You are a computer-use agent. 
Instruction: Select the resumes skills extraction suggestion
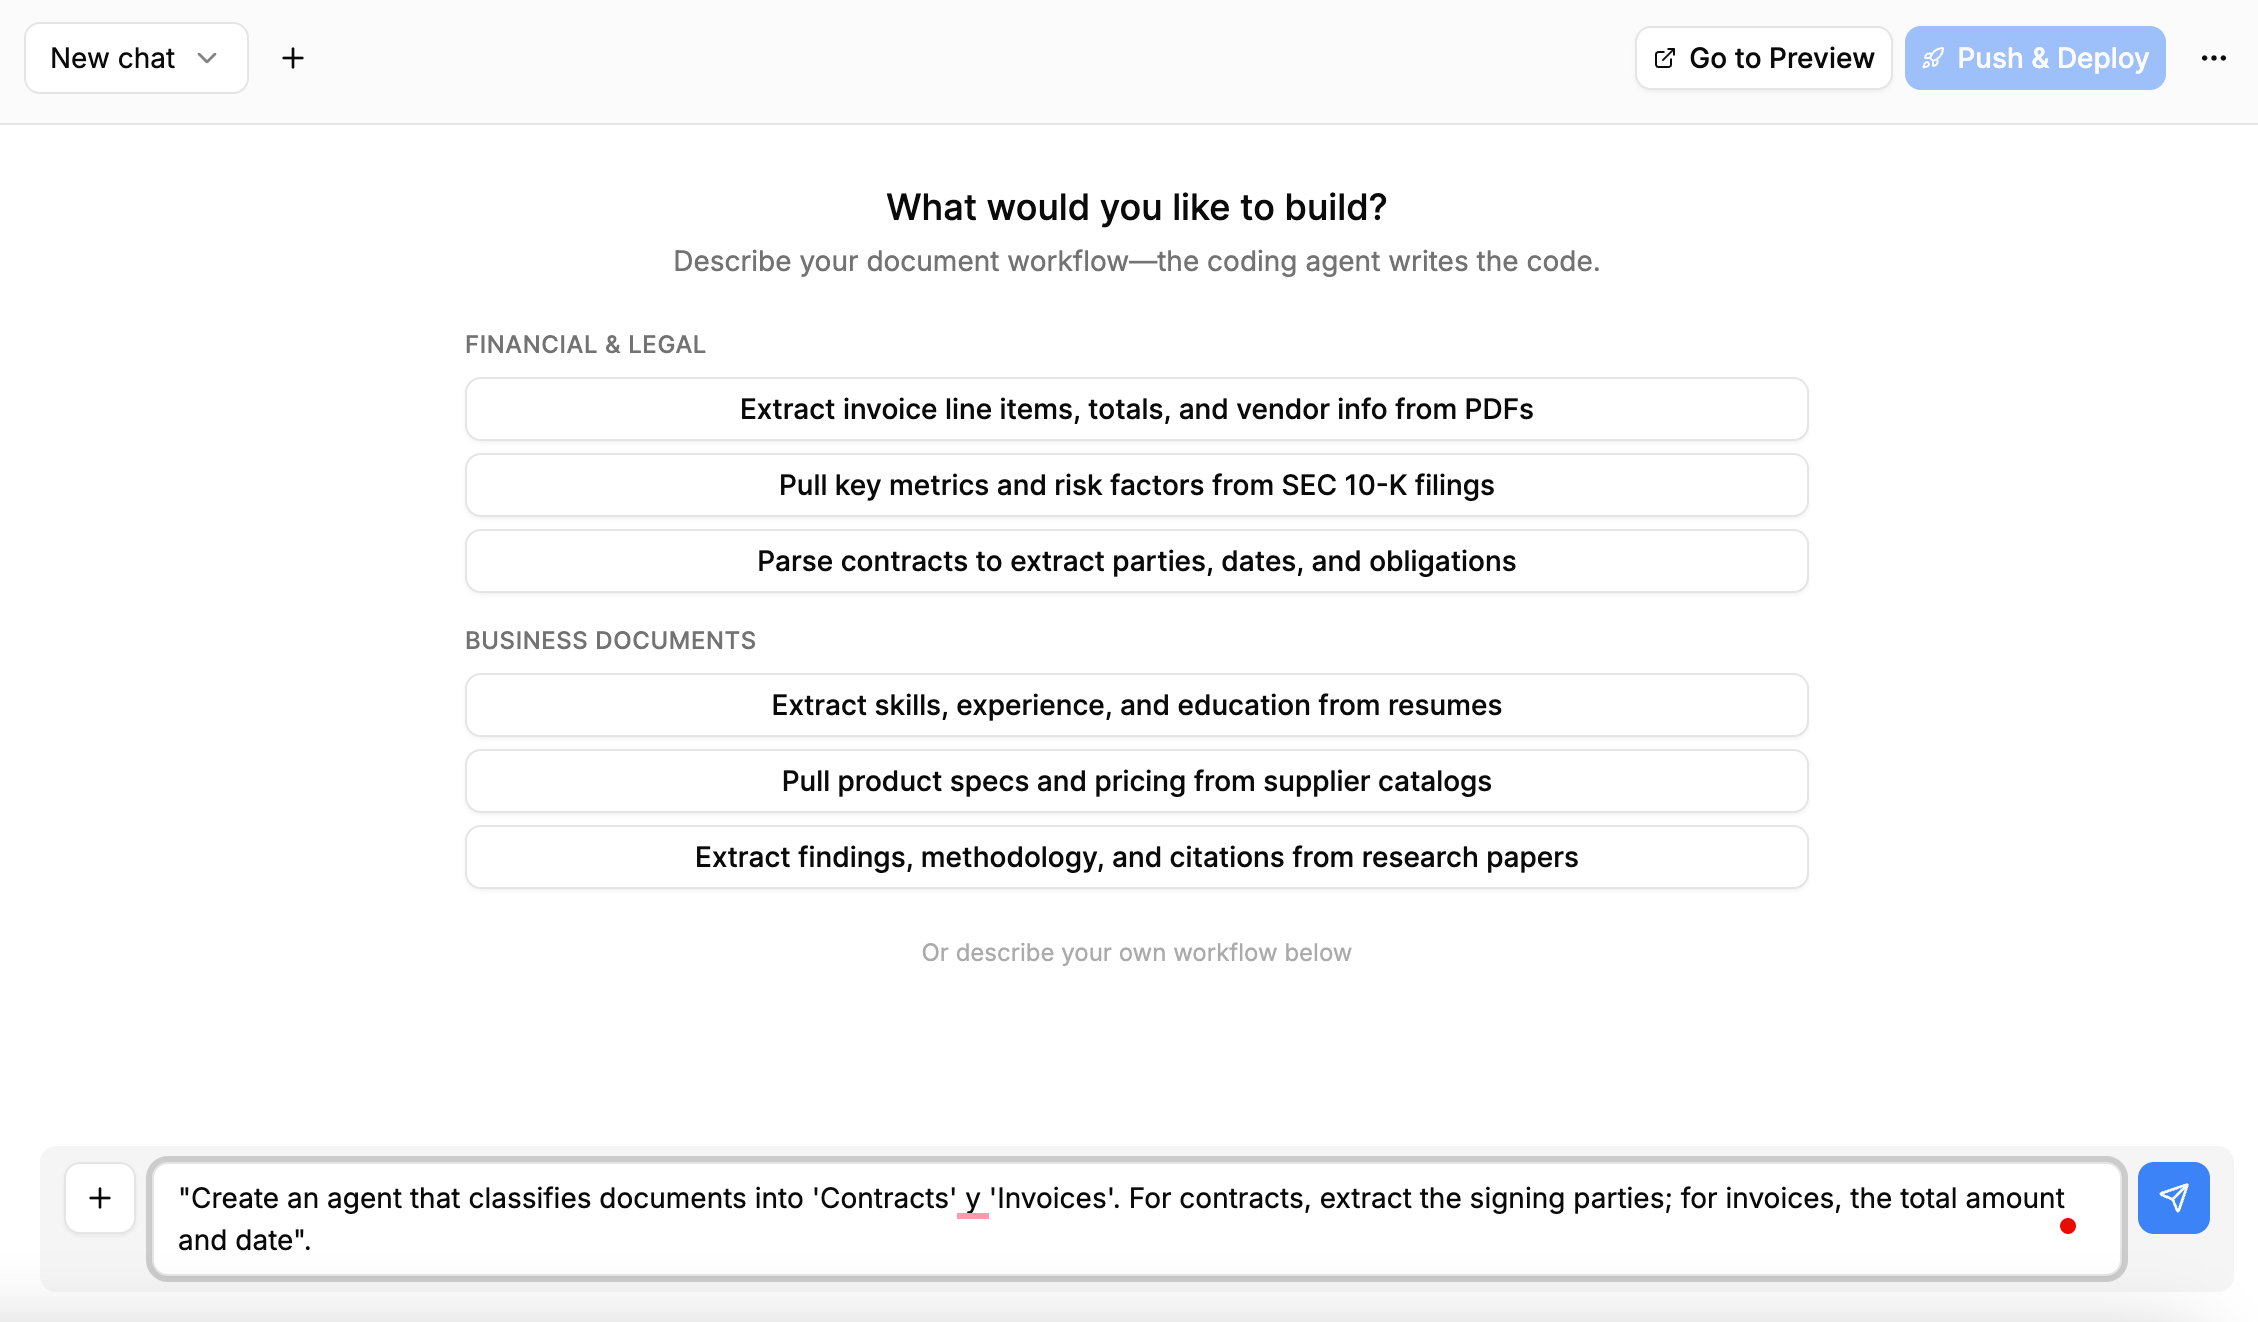(1136, 705)
